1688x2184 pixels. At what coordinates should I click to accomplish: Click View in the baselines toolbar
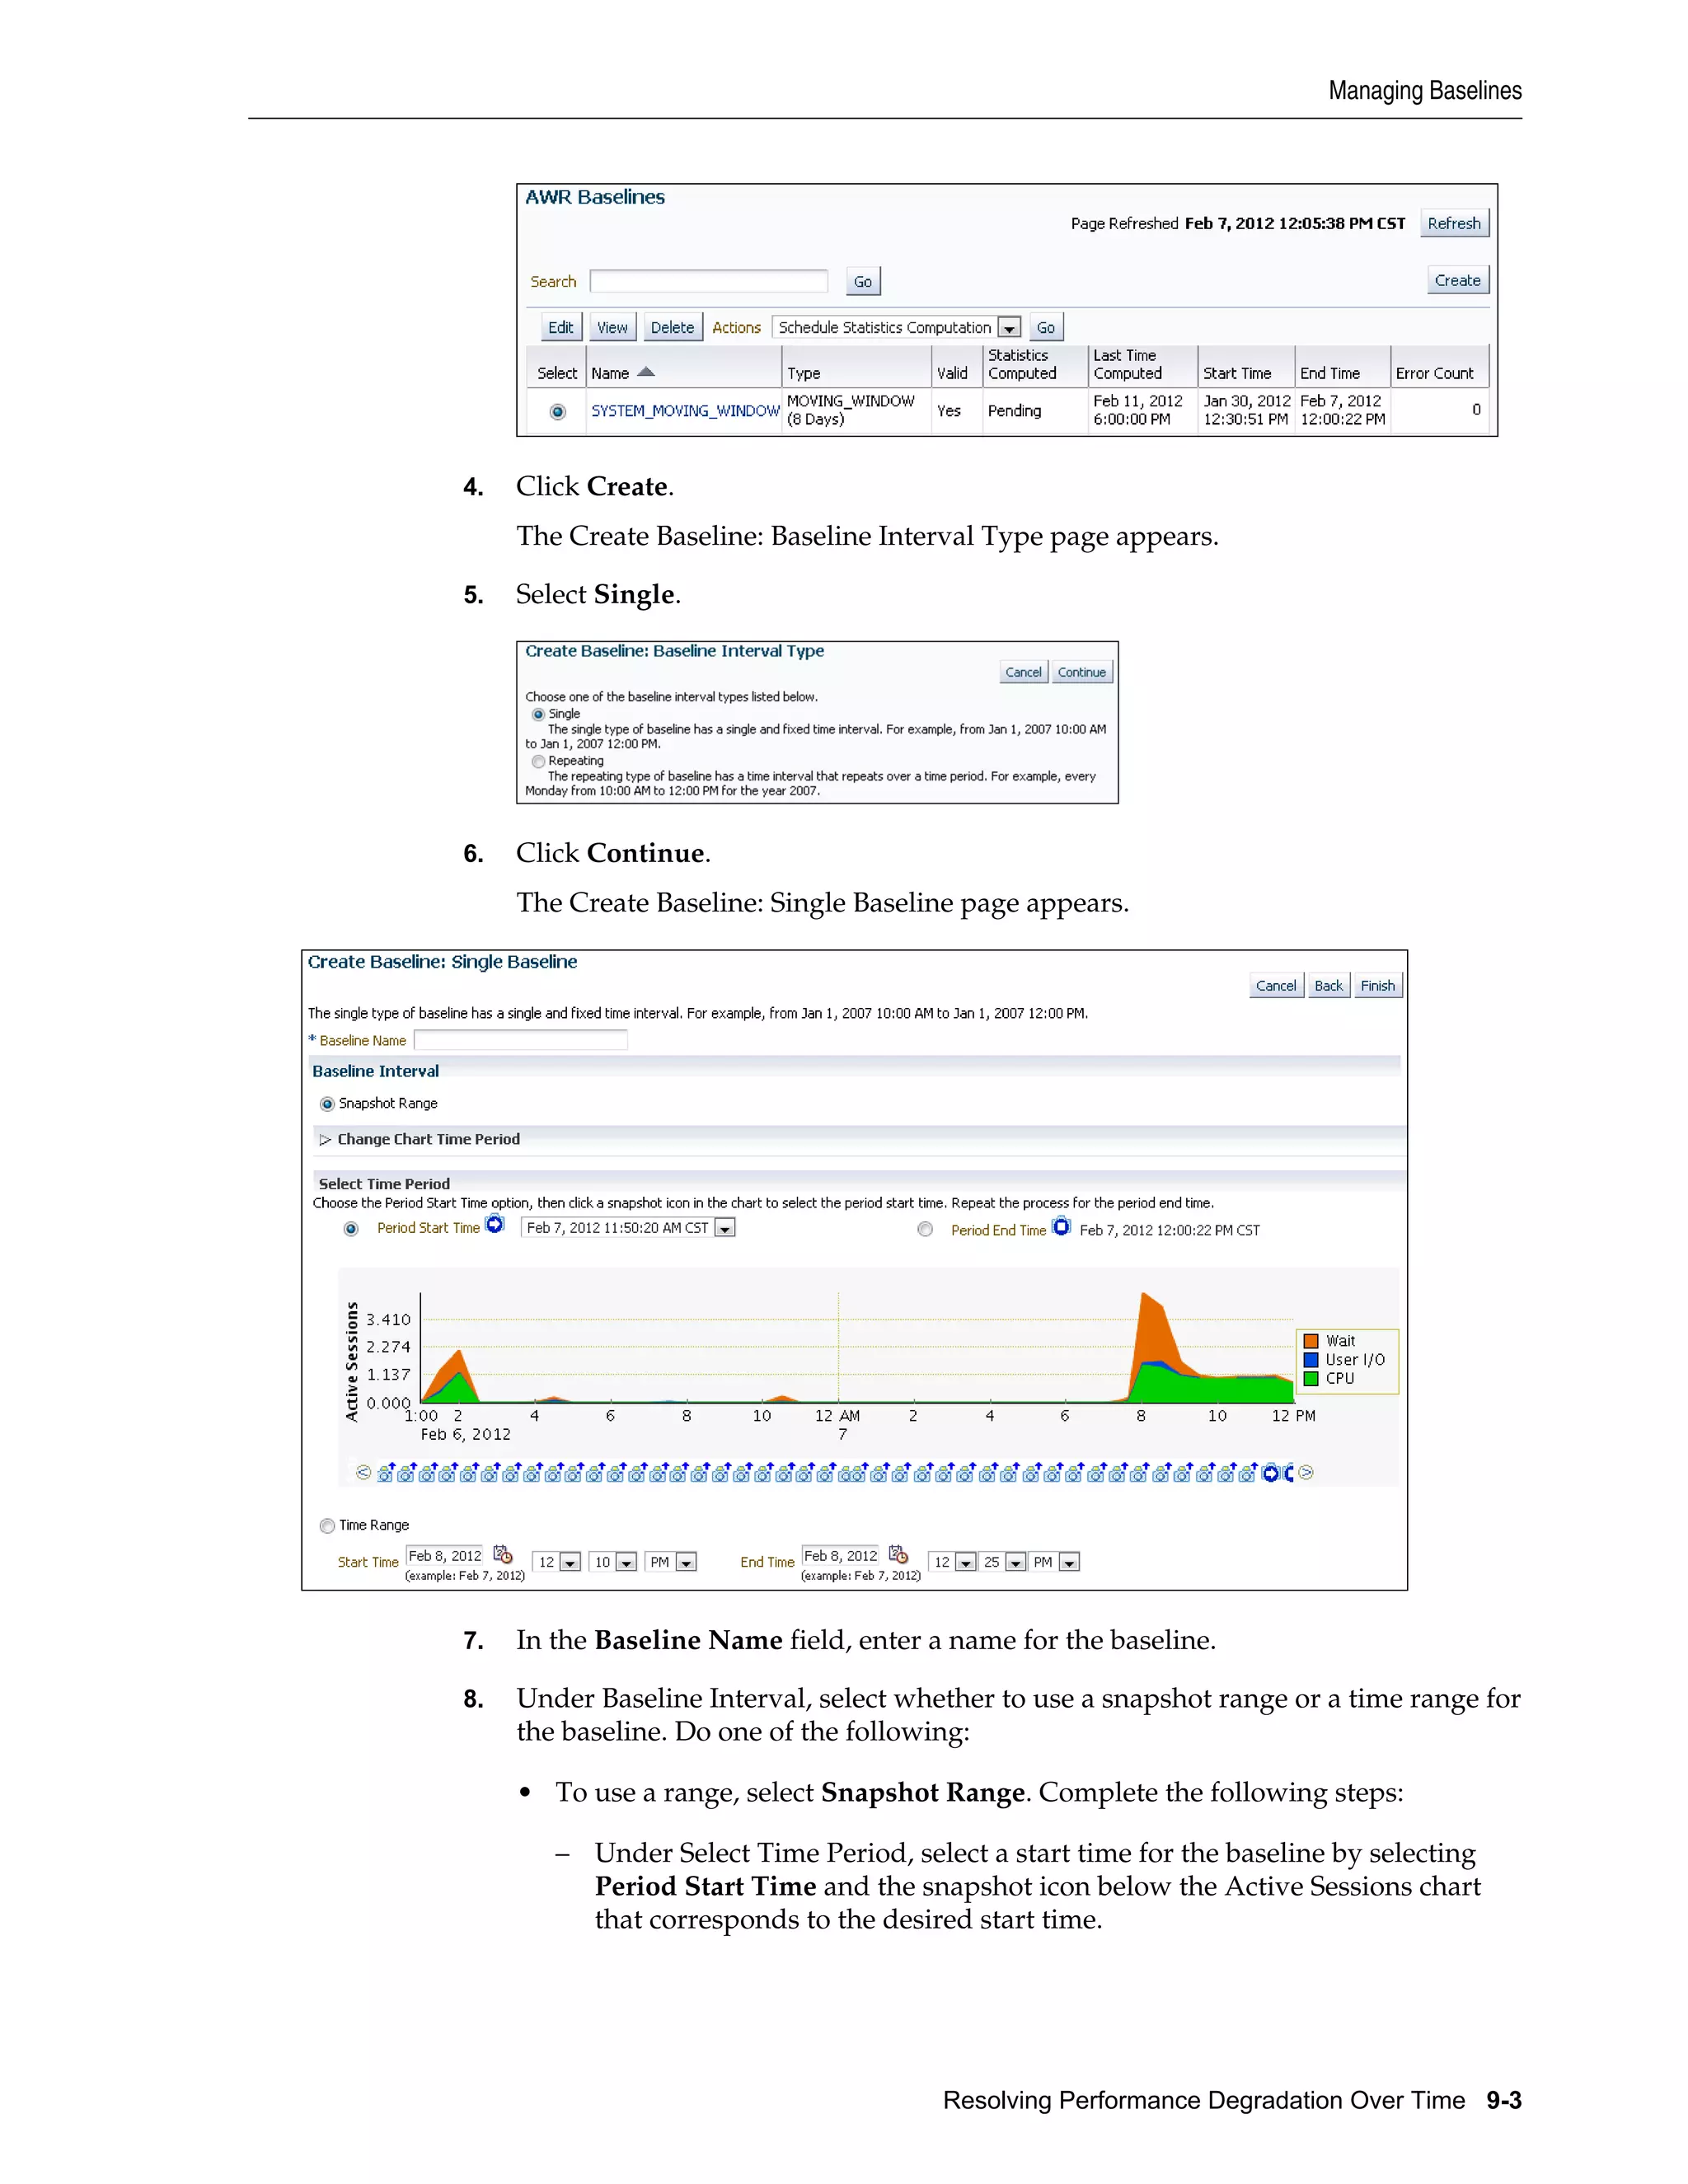click(x=612, y=327)
